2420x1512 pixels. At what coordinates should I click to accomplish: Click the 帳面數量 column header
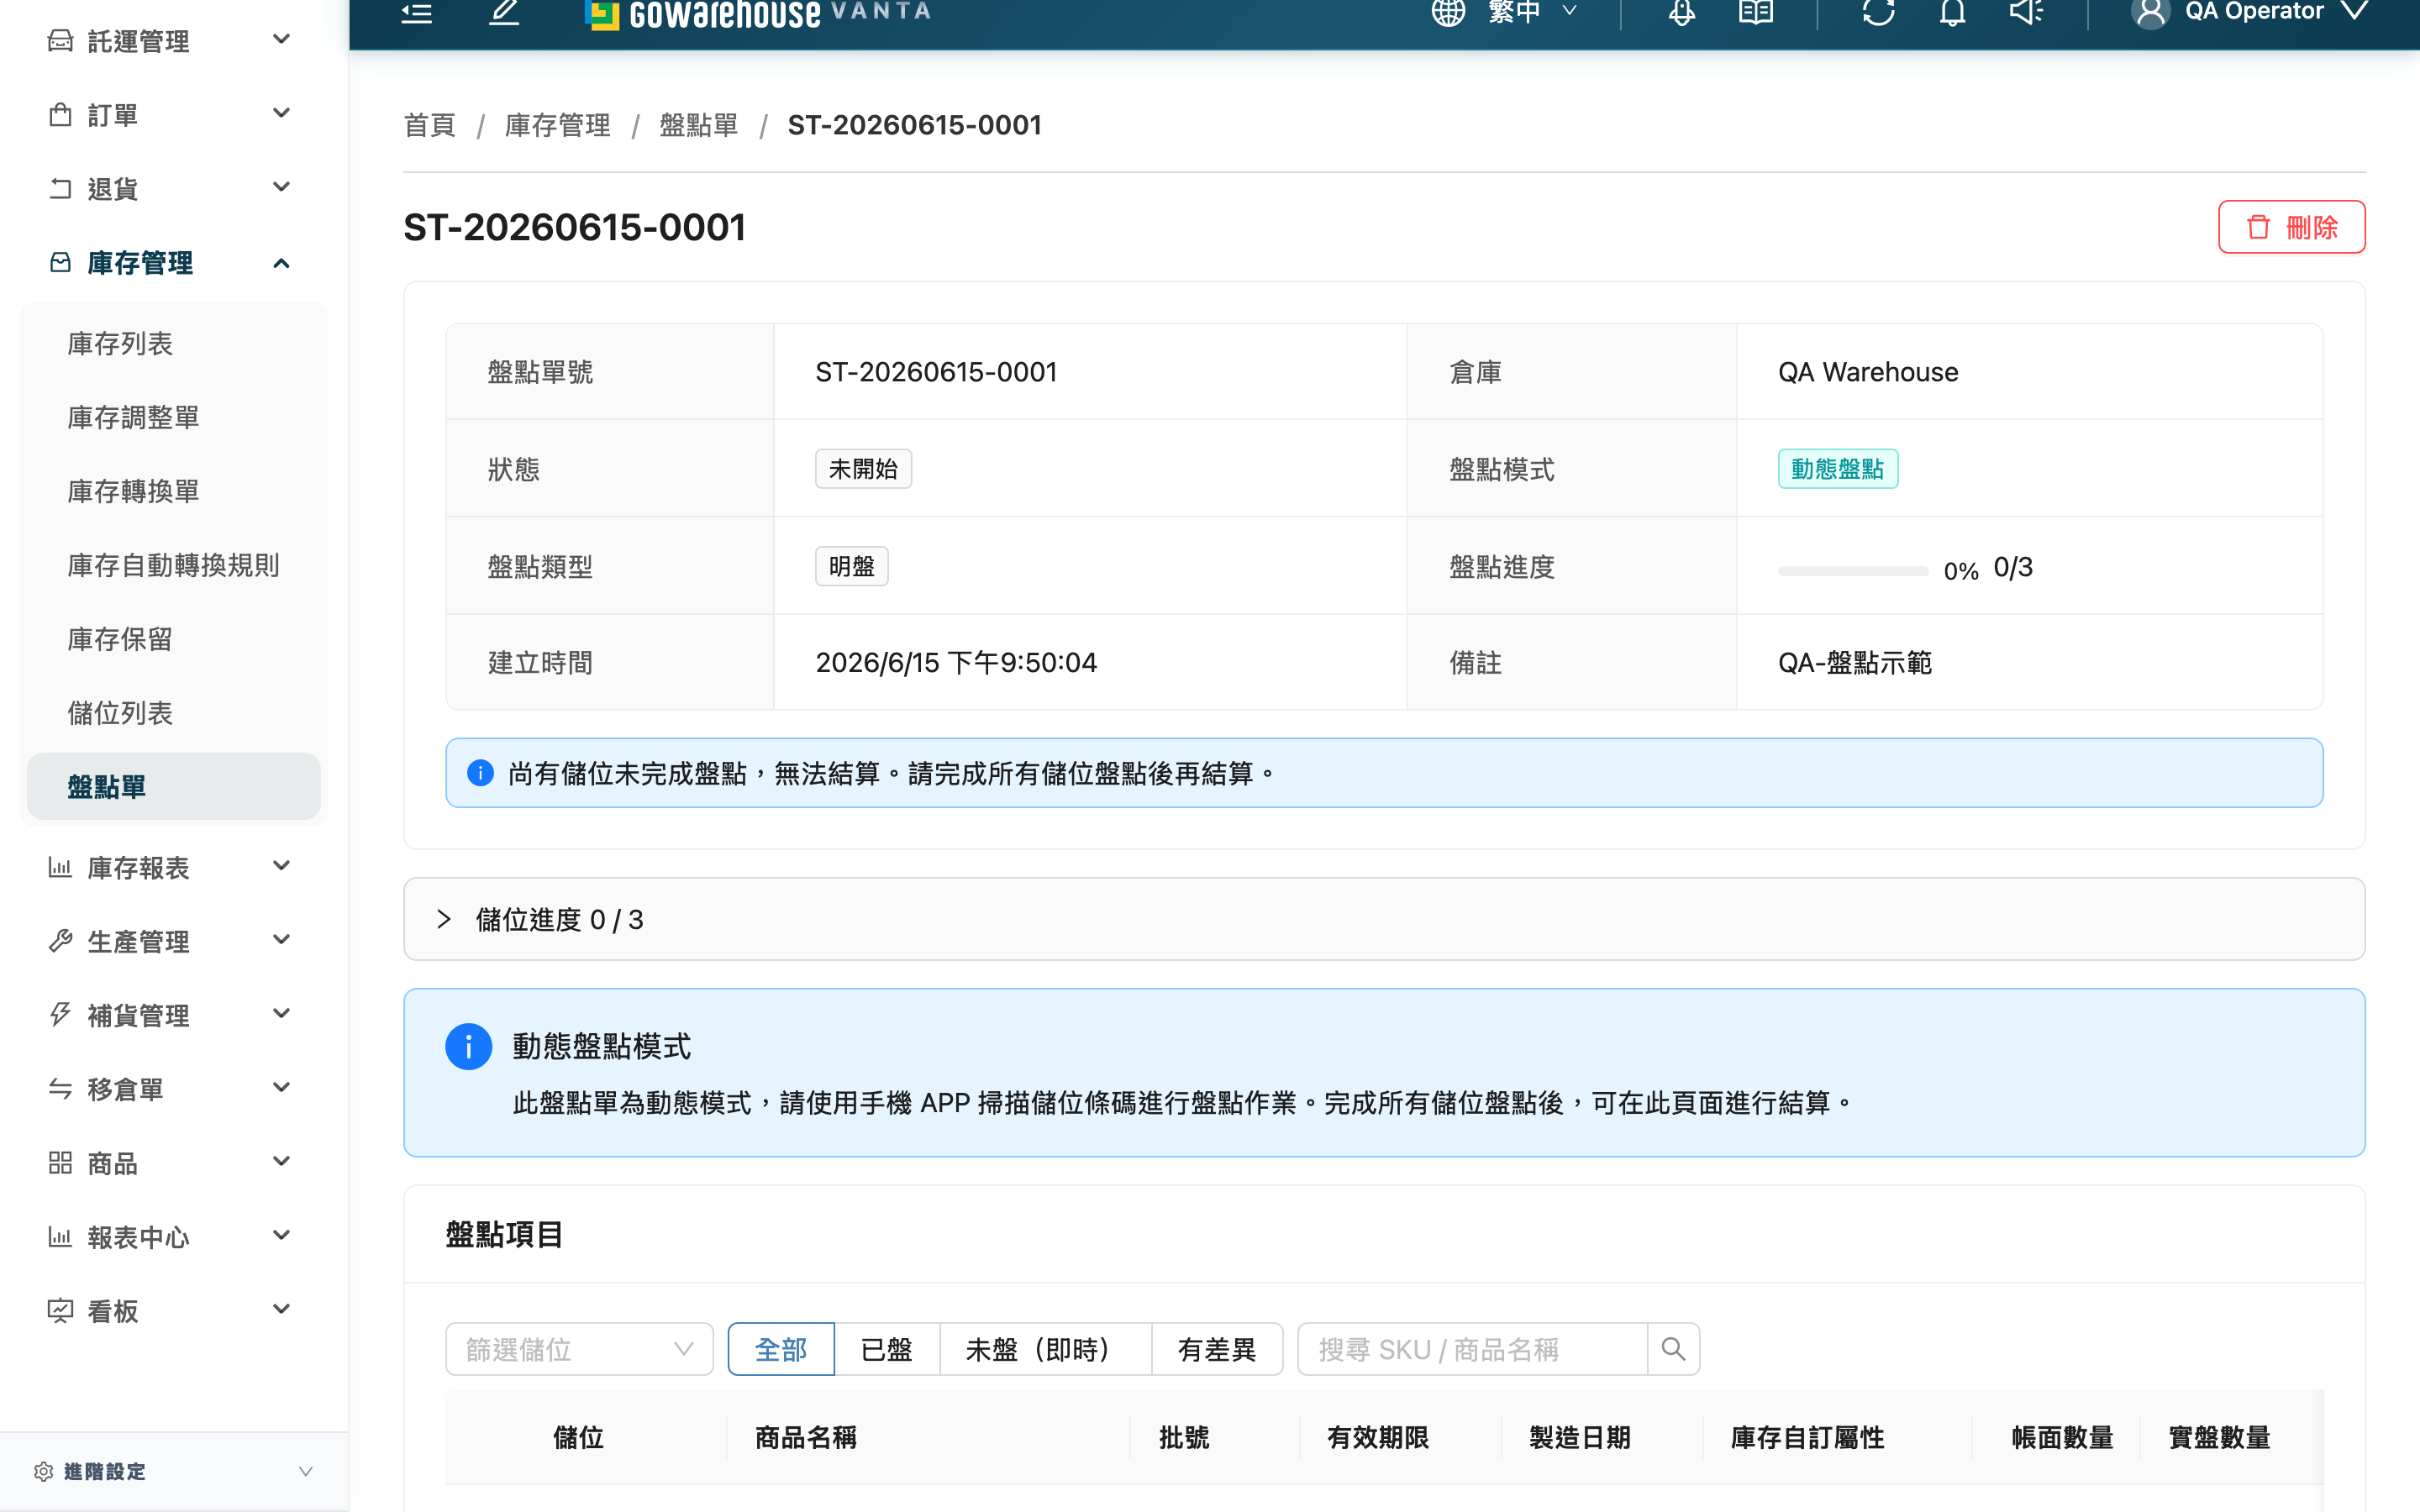click(x=2062, y=1437)
